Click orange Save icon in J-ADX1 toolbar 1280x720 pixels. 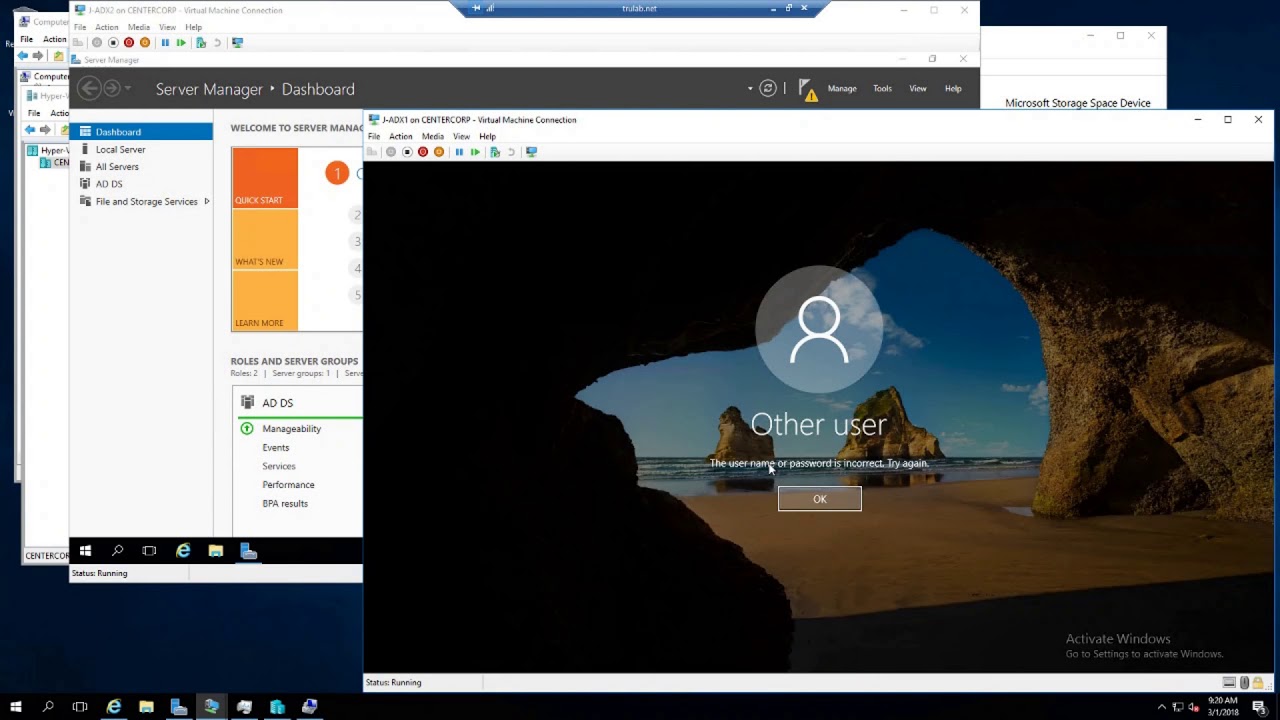pyautogui.click(x=439, y=152)
